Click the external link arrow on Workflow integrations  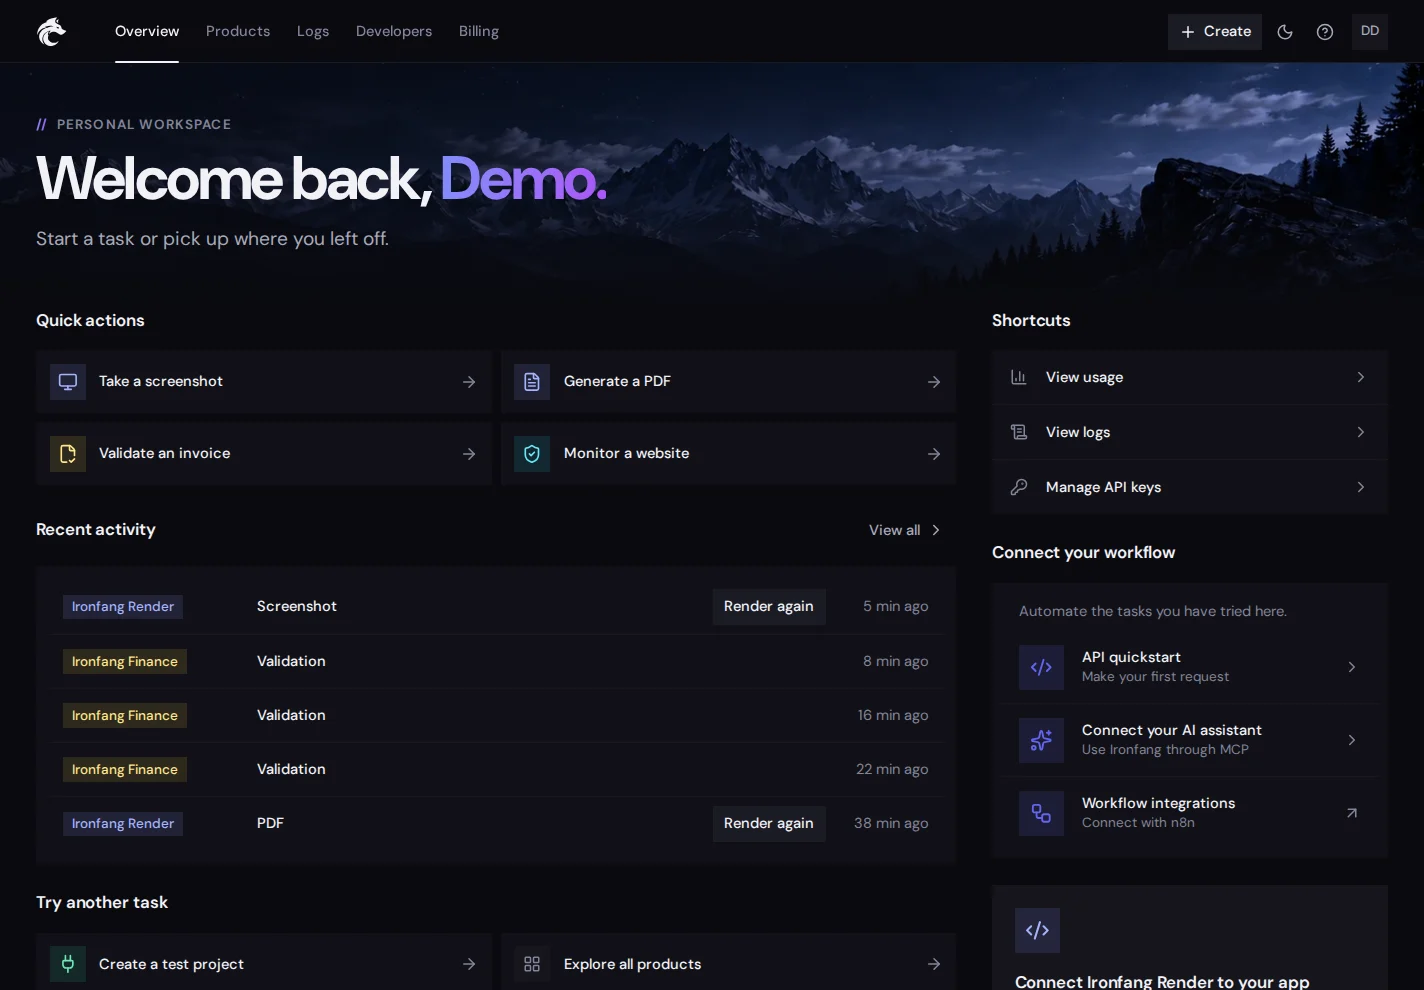point(1352,813)
